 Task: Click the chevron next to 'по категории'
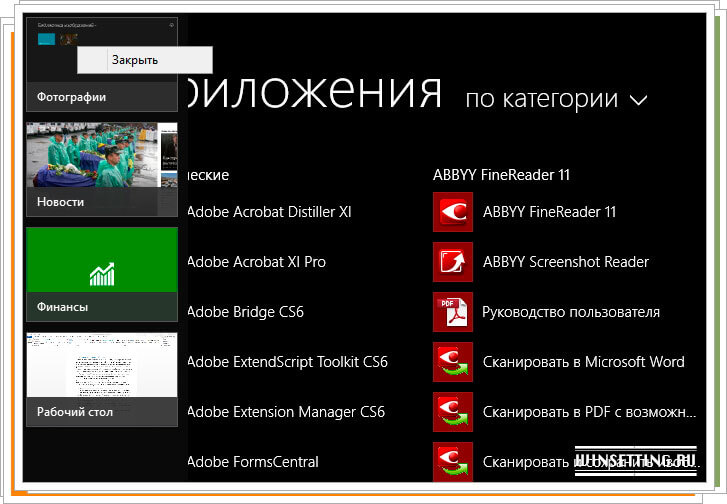tap(638, 100)
